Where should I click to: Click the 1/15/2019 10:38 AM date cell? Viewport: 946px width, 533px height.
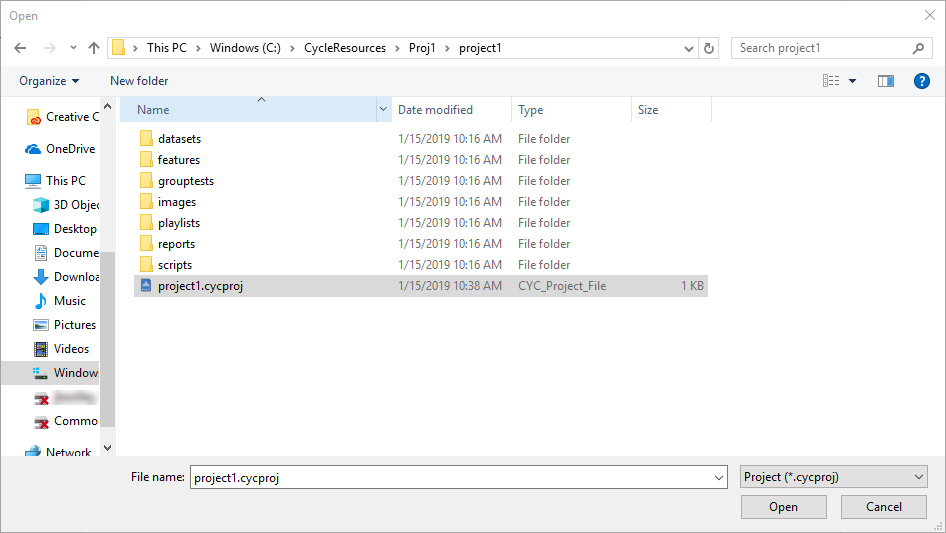point(449,286)
